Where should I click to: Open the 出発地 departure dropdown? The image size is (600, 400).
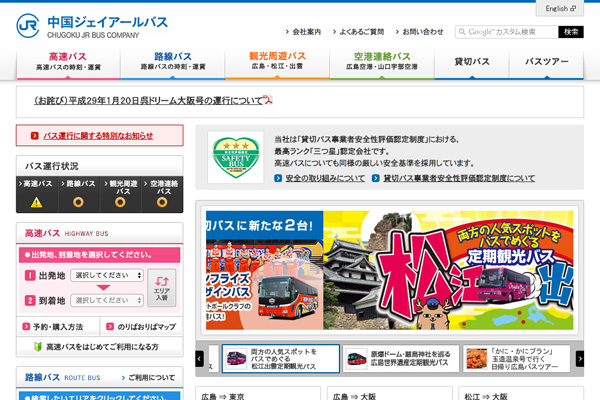pos(107,275)
